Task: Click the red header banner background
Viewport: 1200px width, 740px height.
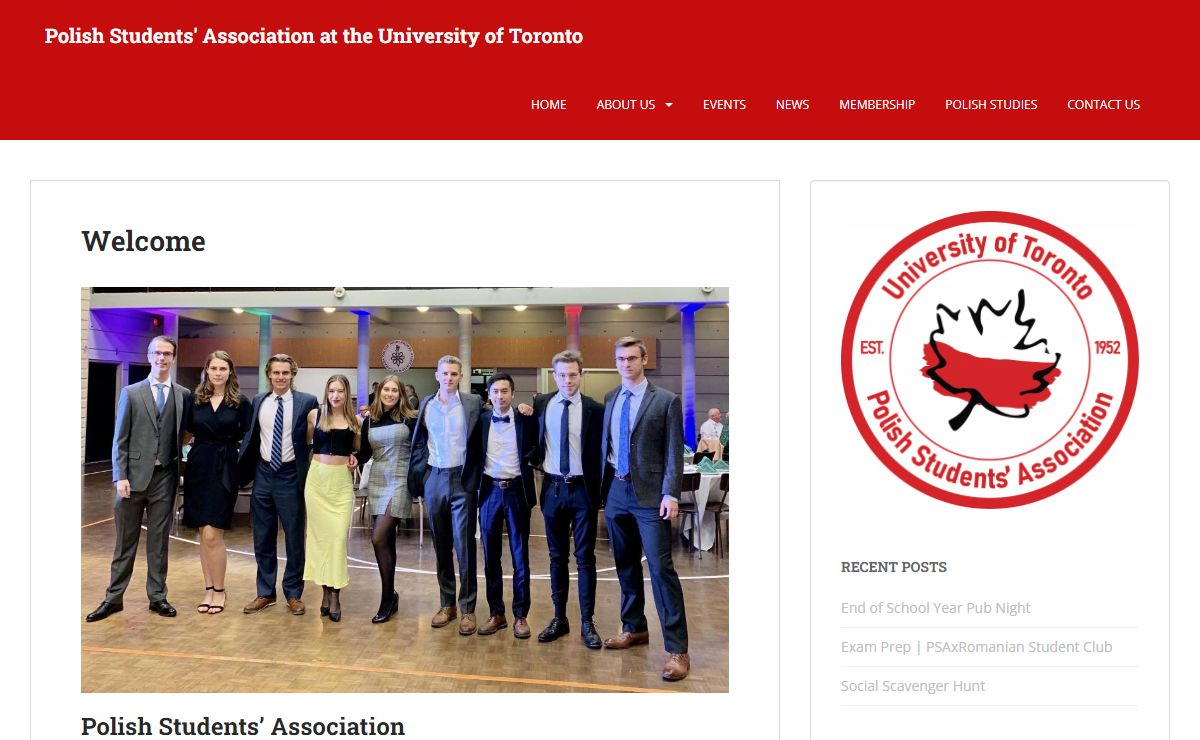Action: (850, 40)
